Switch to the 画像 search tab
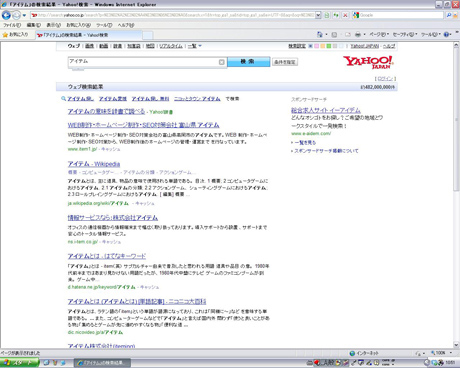The width and height of the screenshot is (460, 368). [x=89, y=46]
